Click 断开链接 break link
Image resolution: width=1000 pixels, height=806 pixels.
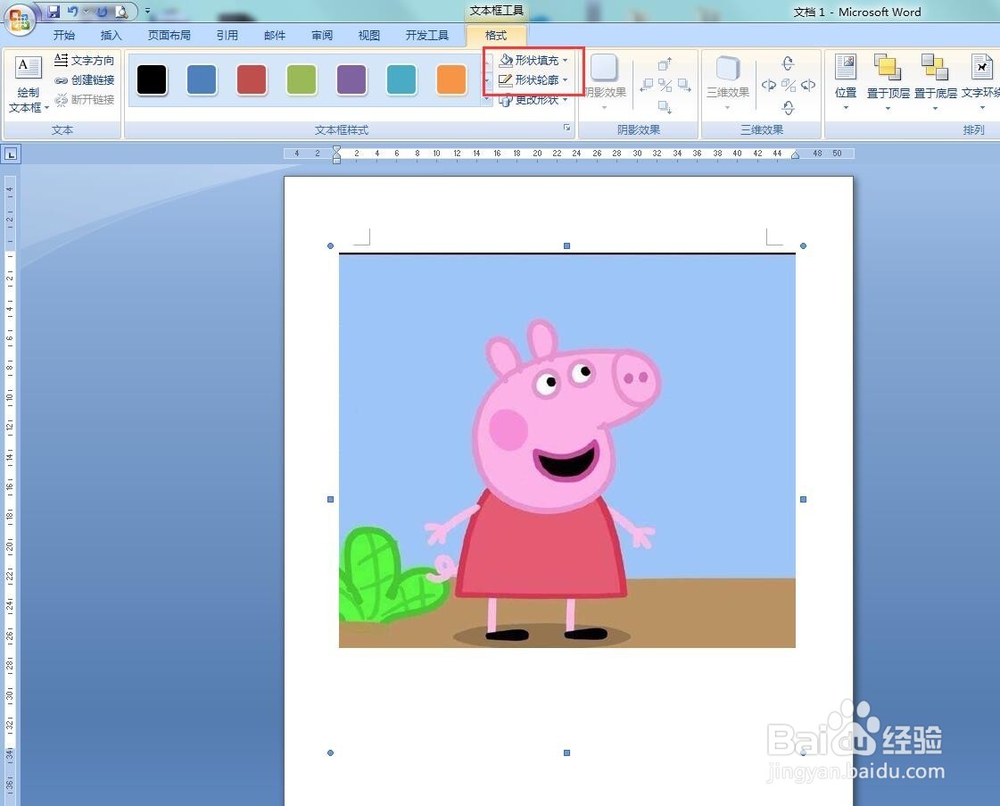pos(84,99)
